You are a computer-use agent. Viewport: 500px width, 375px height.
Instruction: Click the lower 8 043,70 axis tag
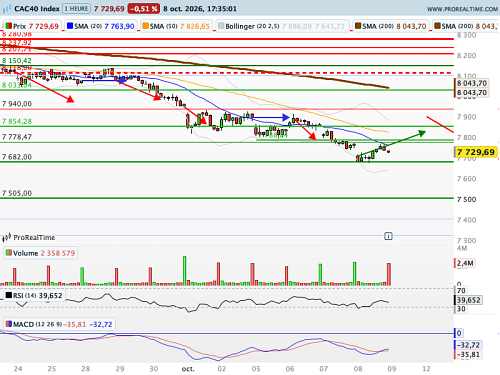[471, 92]
